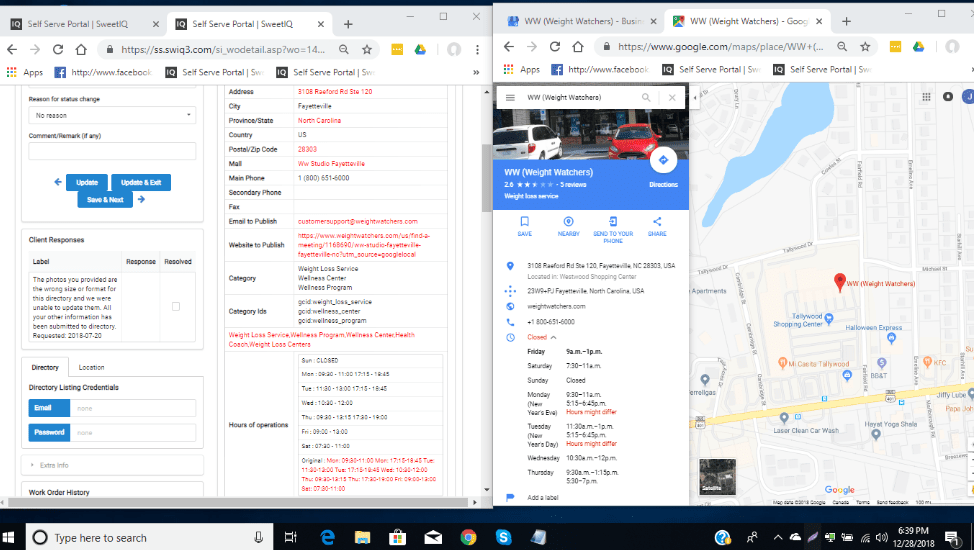This screenshot has width=974, height=550.
Task: Click the Send to your phone icon
Action: tap(612, 222)
